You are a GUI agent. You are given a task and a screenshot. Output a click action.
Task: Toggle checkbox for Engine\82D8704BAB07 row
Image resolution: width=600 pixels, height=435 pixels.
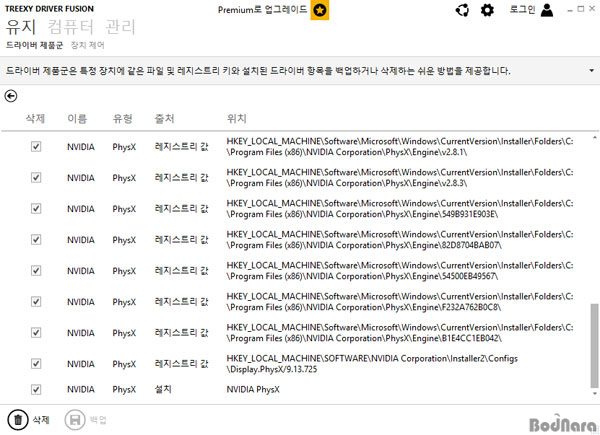click(x=36, y=239)
